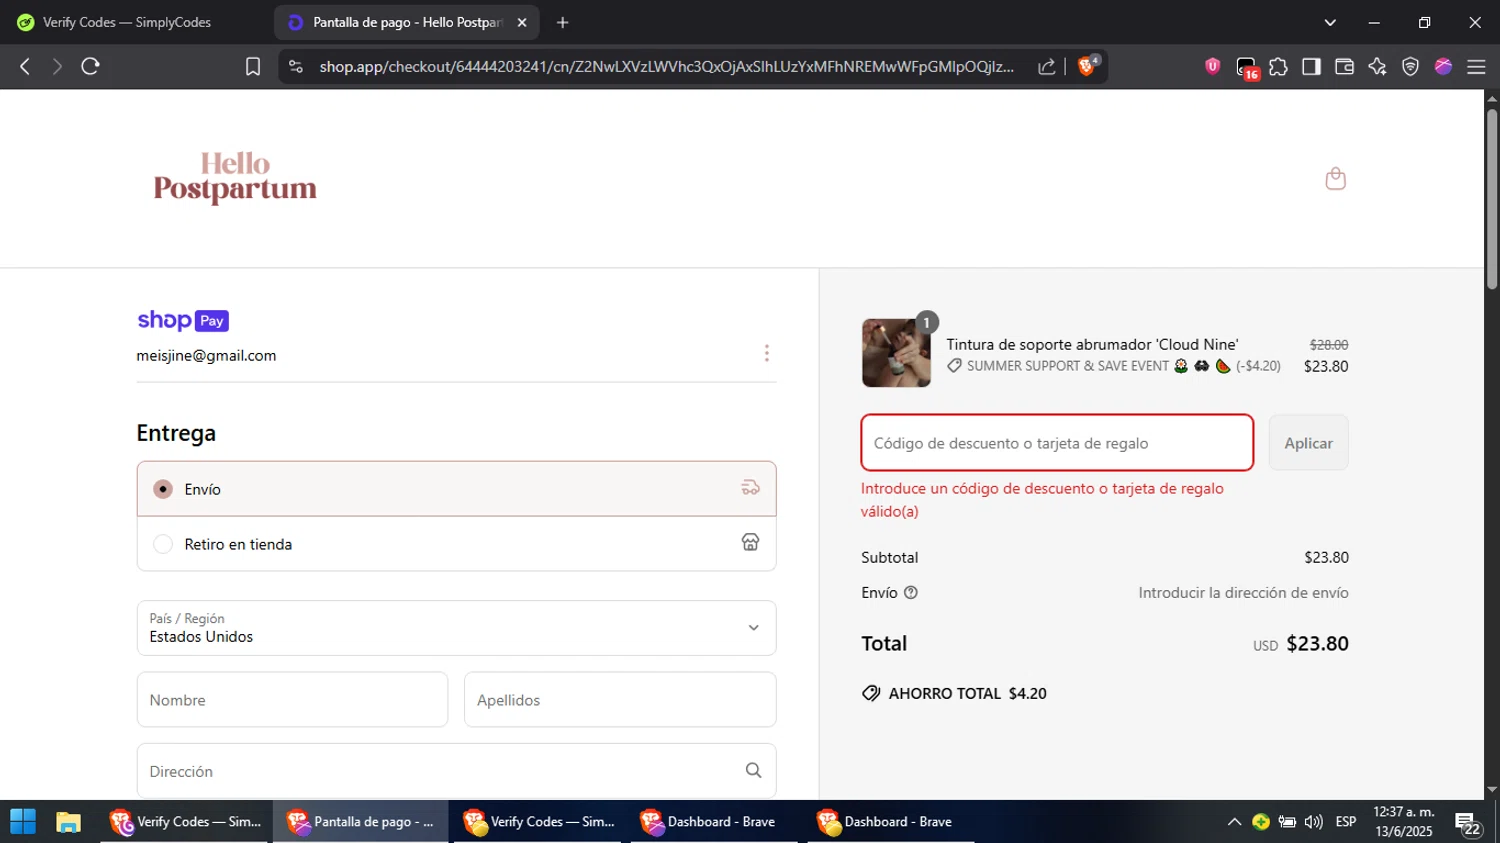Open a new browser tab
Image resolution: width=1500 pixels, height=843 pixels.
[x=563, y=22]
